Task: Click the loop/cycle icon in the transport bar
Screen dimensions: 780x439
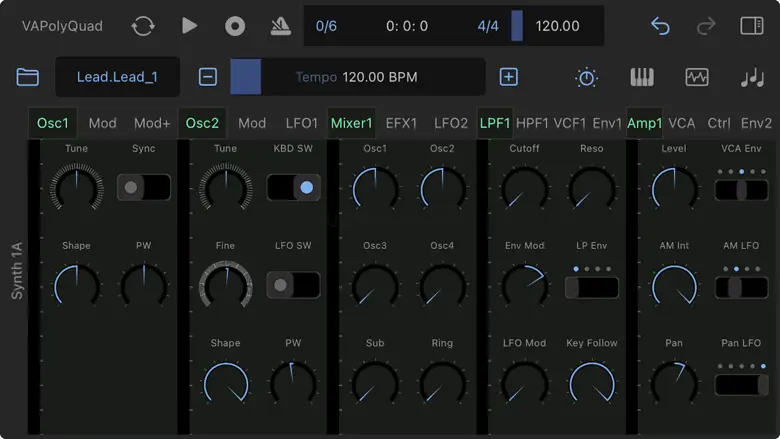Action: click(x=143, y=26)
